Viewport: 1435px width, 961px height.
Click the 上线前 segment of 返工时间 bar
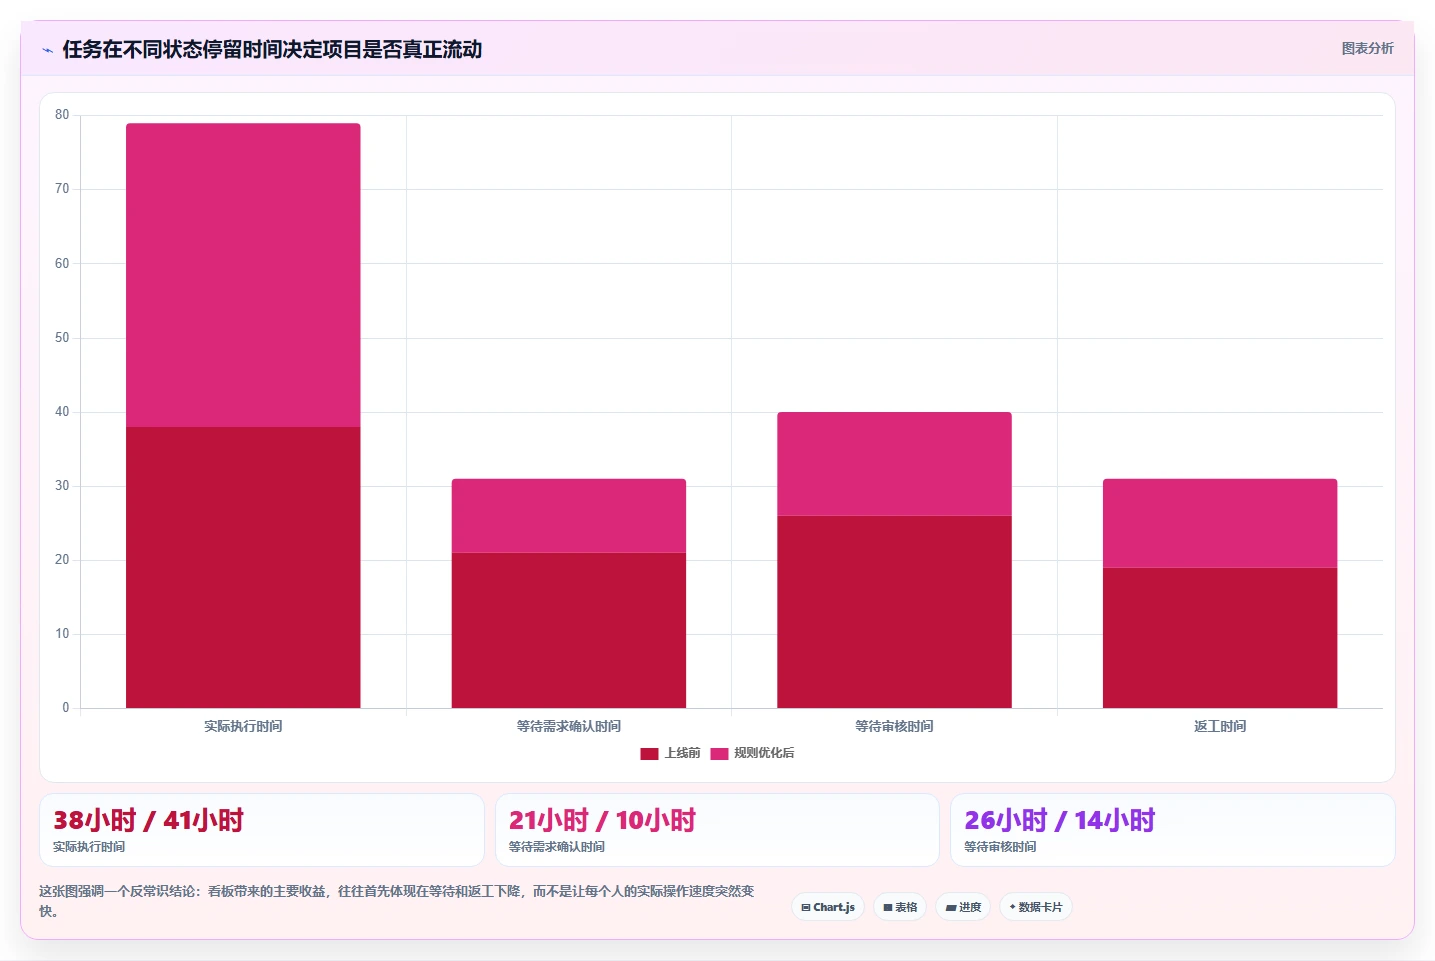1220,638
